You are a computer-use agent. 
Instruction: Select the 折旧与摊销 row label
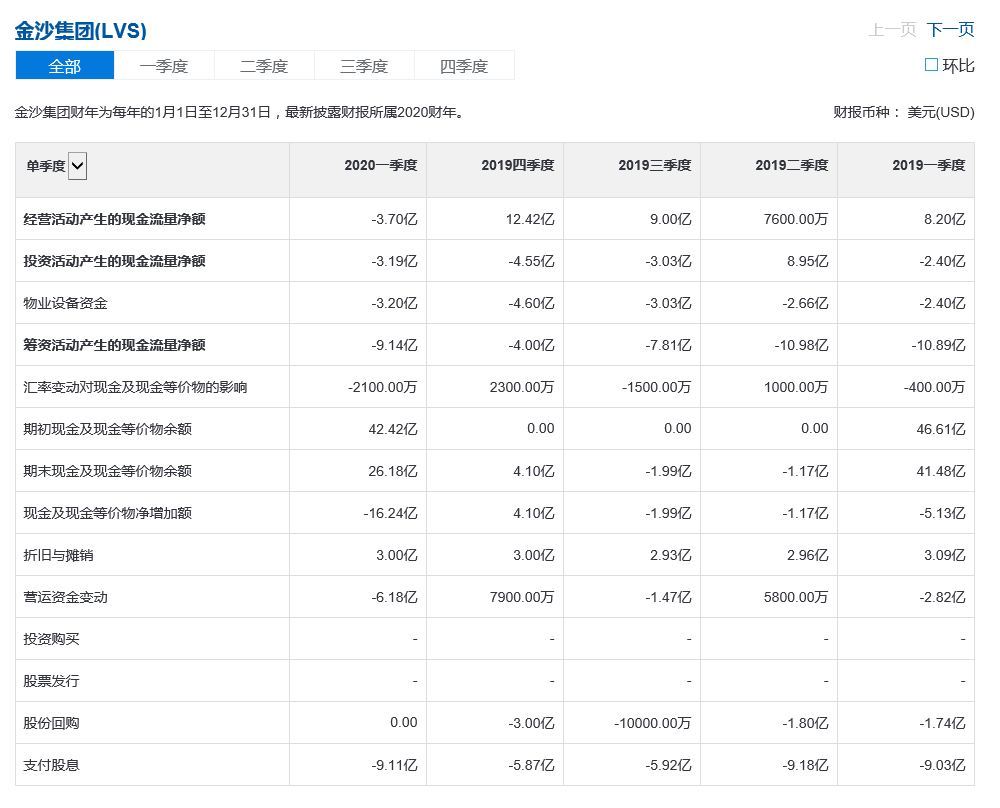tap(58, 555)
